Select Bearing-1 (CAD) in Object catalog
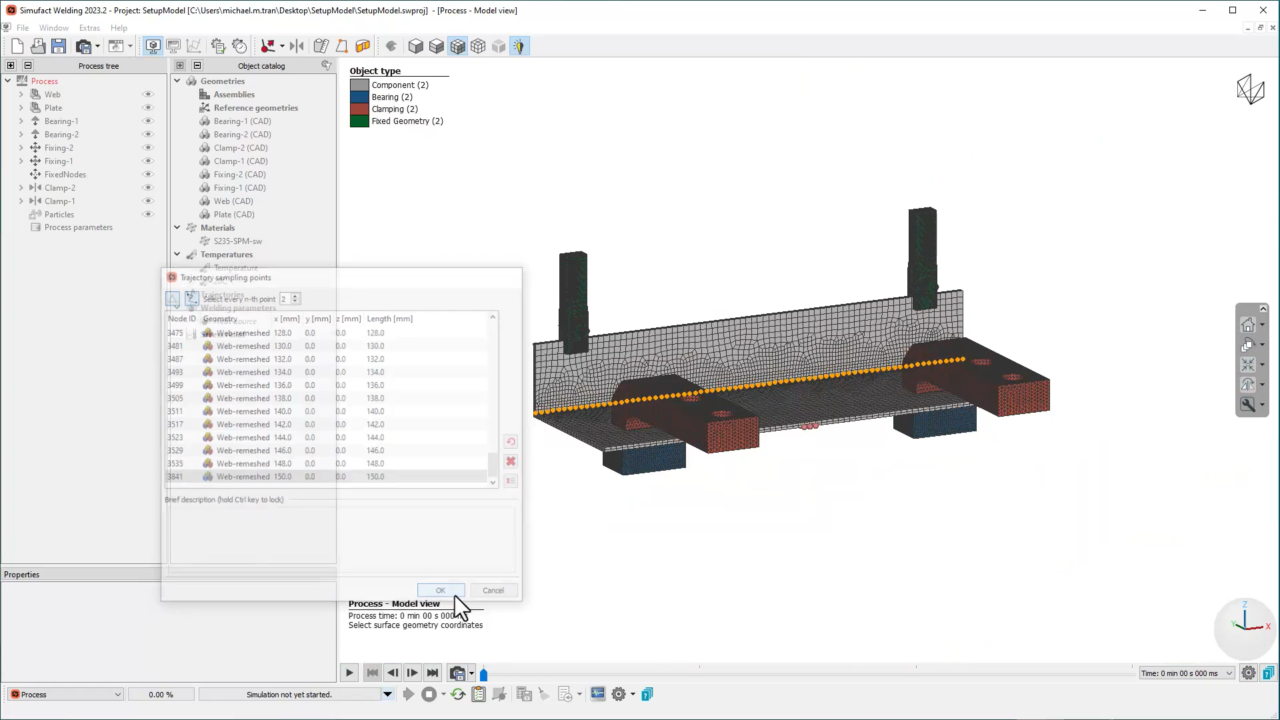The image size is (1280, 720). point(242,121)
